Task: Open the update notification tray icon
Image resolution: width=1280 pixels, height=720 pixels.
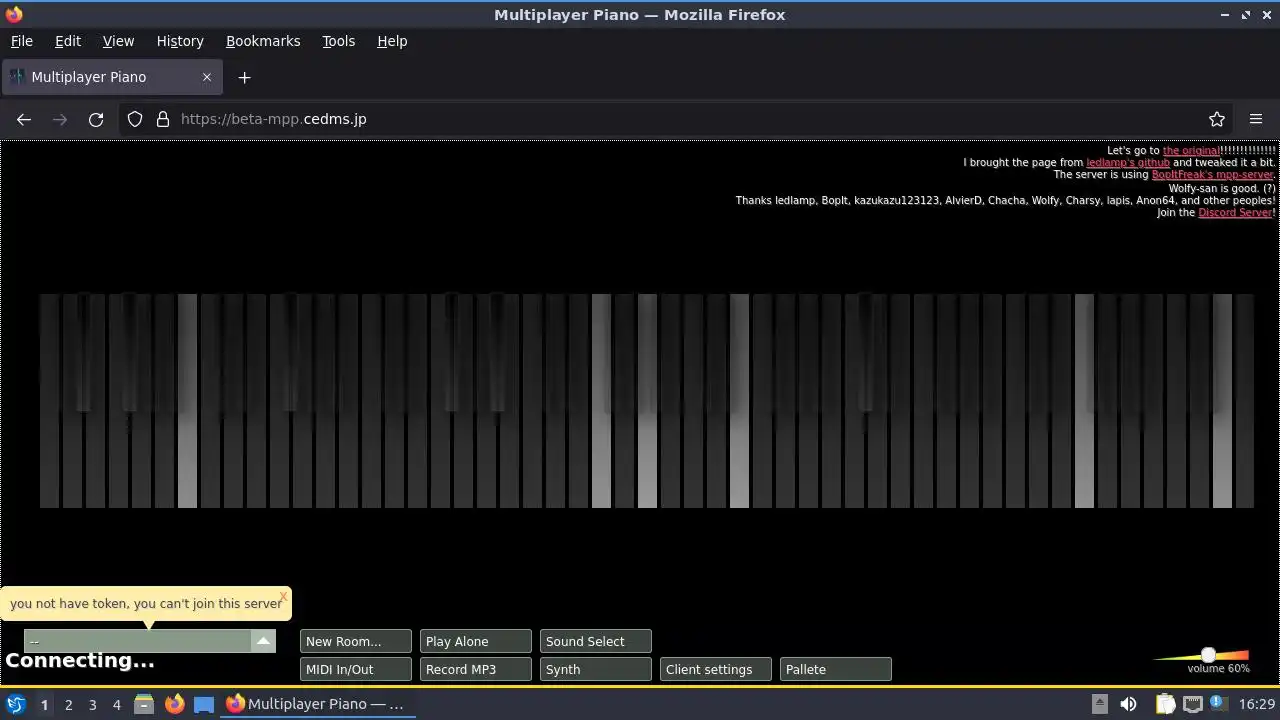Action: click(x=1220, y=704)
